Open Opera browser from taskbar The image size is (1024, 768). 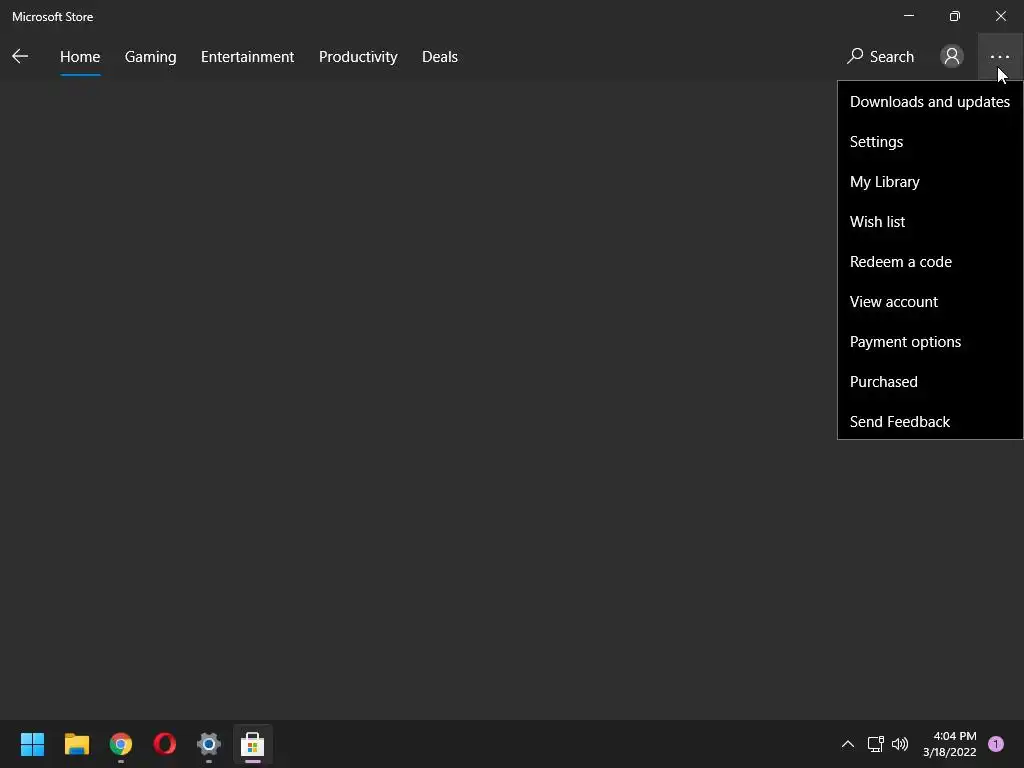tap(165, 744)
